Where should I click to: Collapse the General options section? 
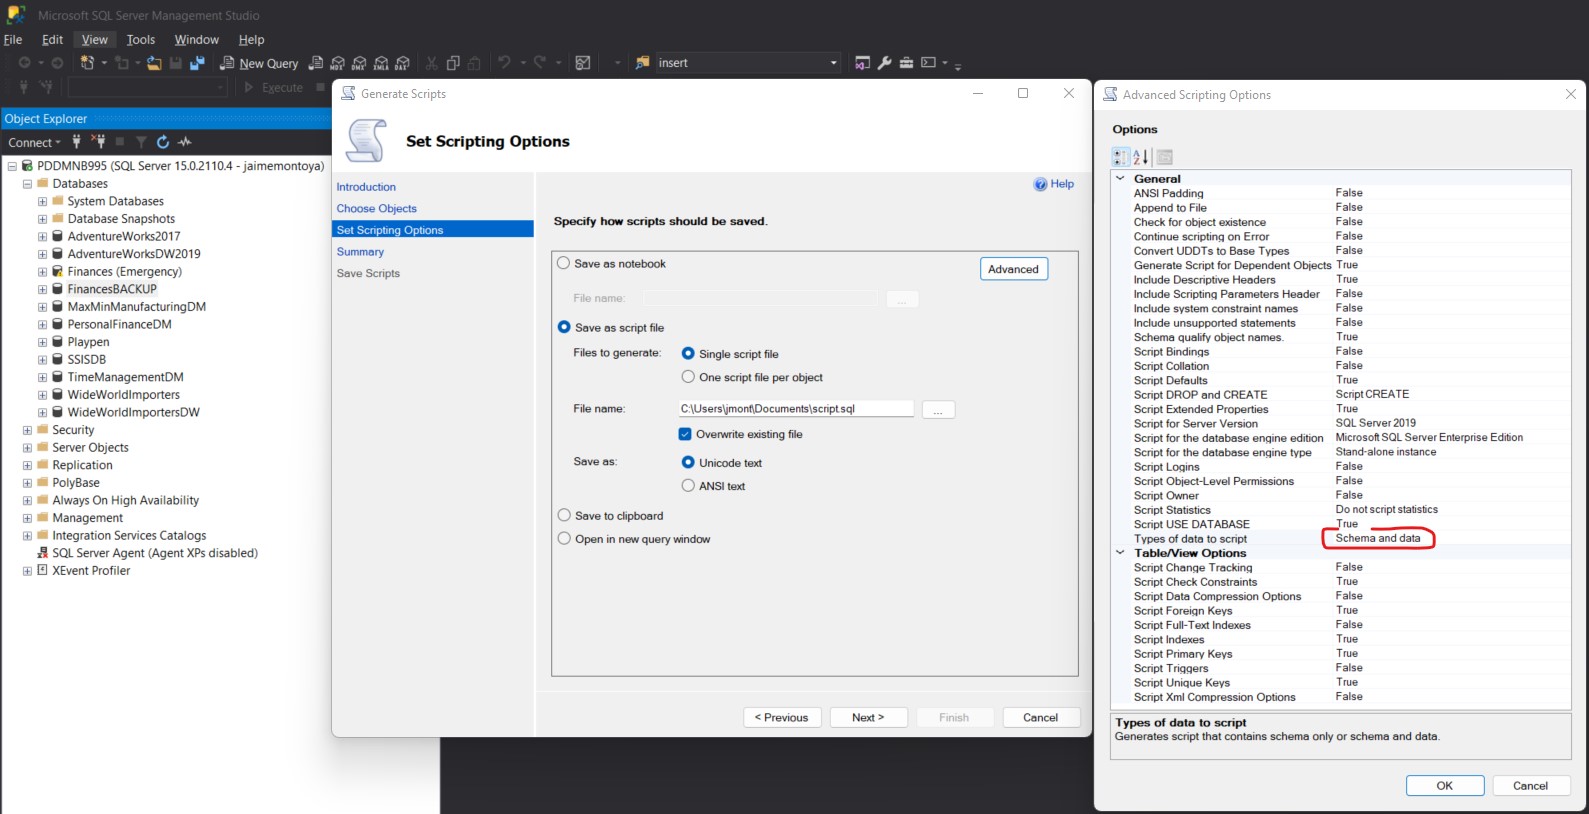click(1120, 178)
